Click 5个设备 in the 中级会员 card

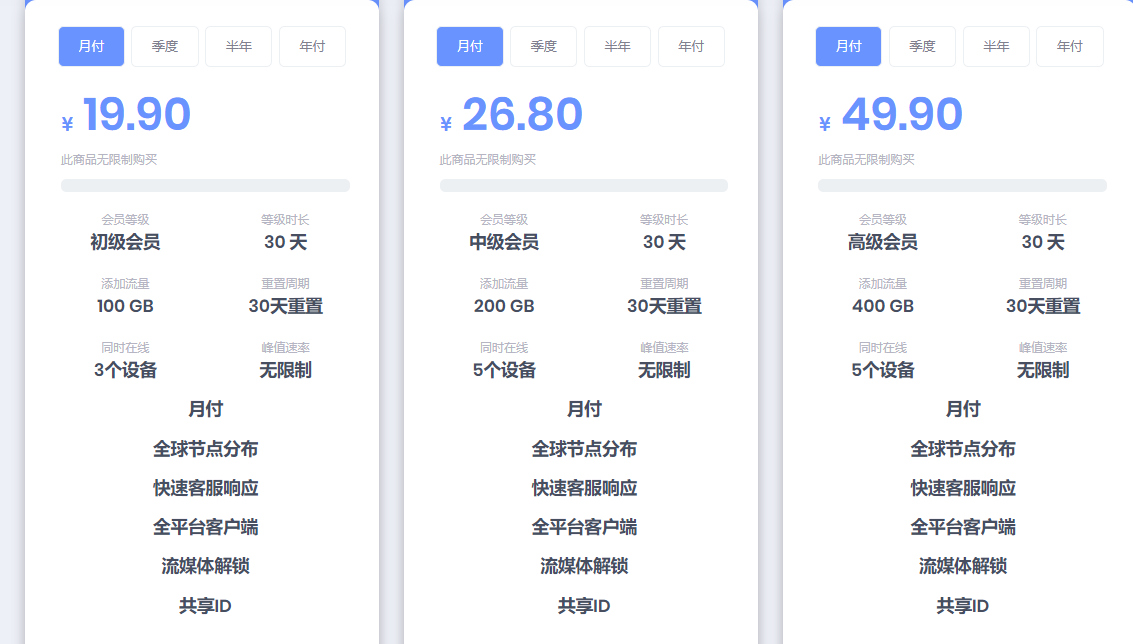[x=504, y=370]
